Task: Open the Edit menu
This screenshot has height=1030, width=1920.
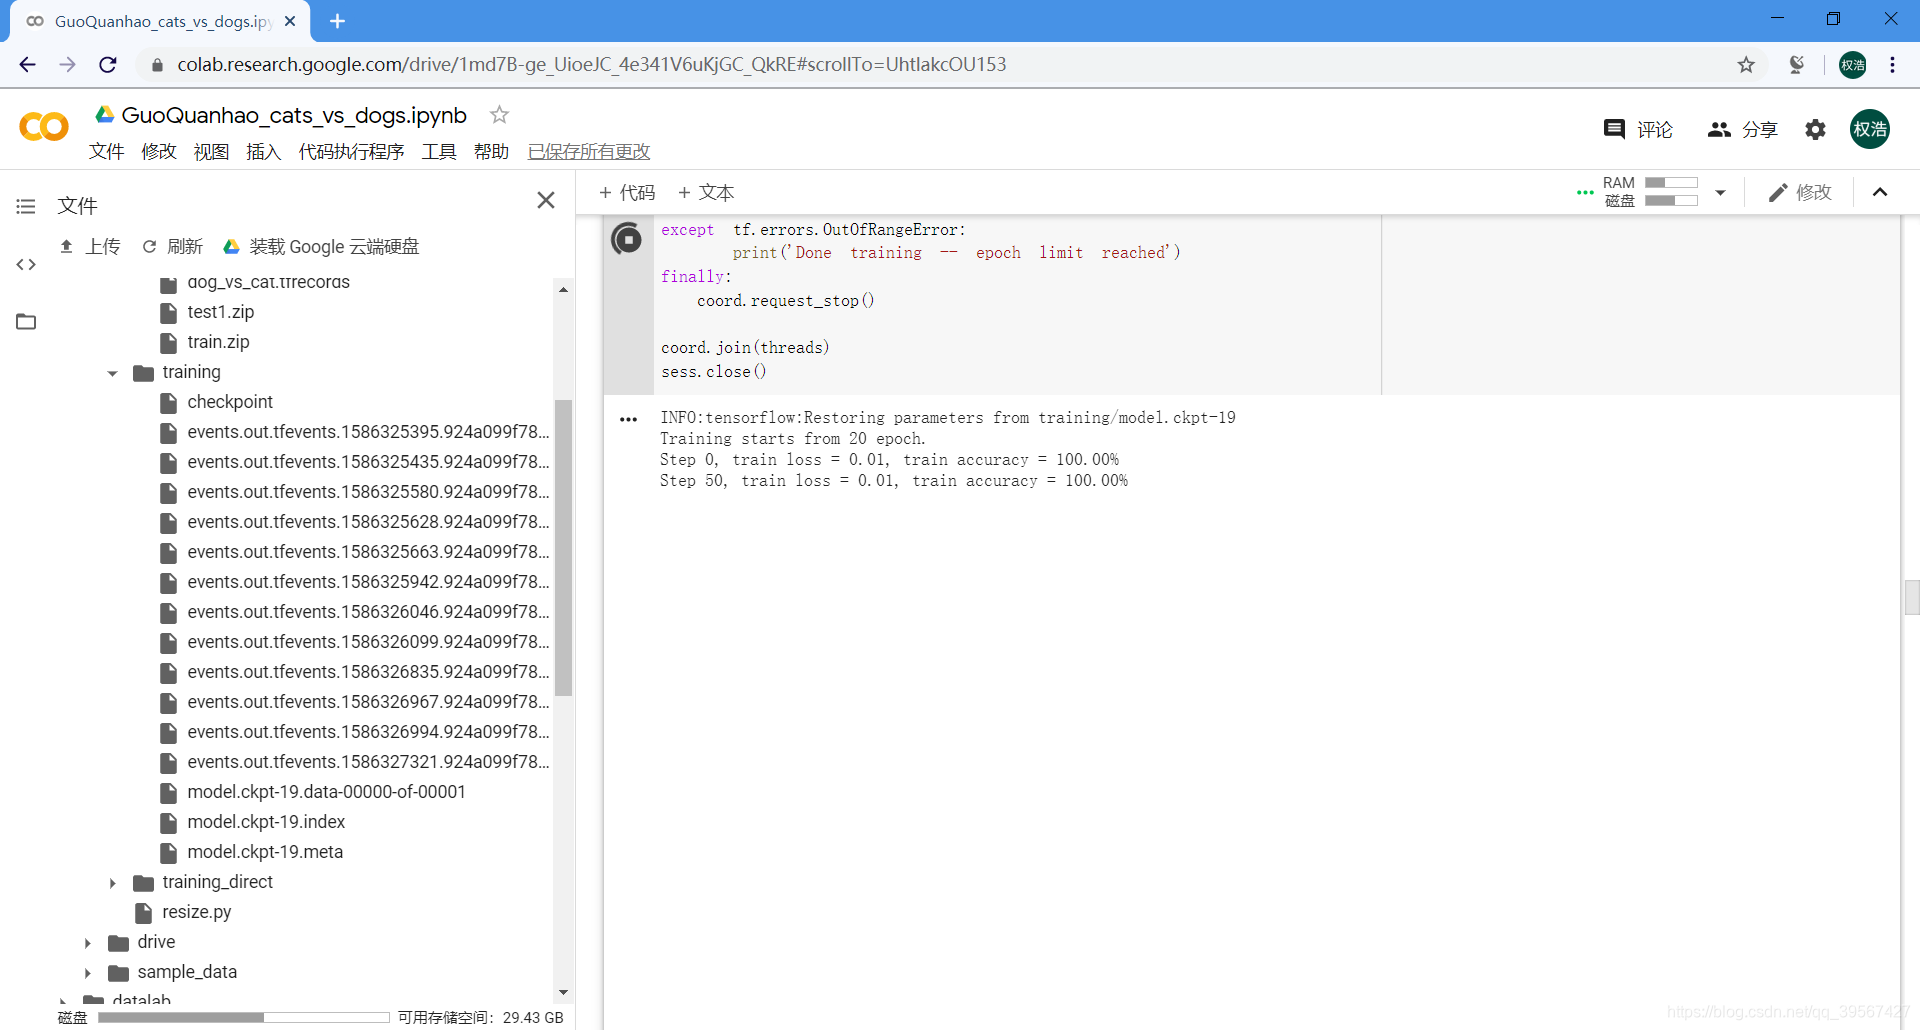Action: [x=159, y=151]
